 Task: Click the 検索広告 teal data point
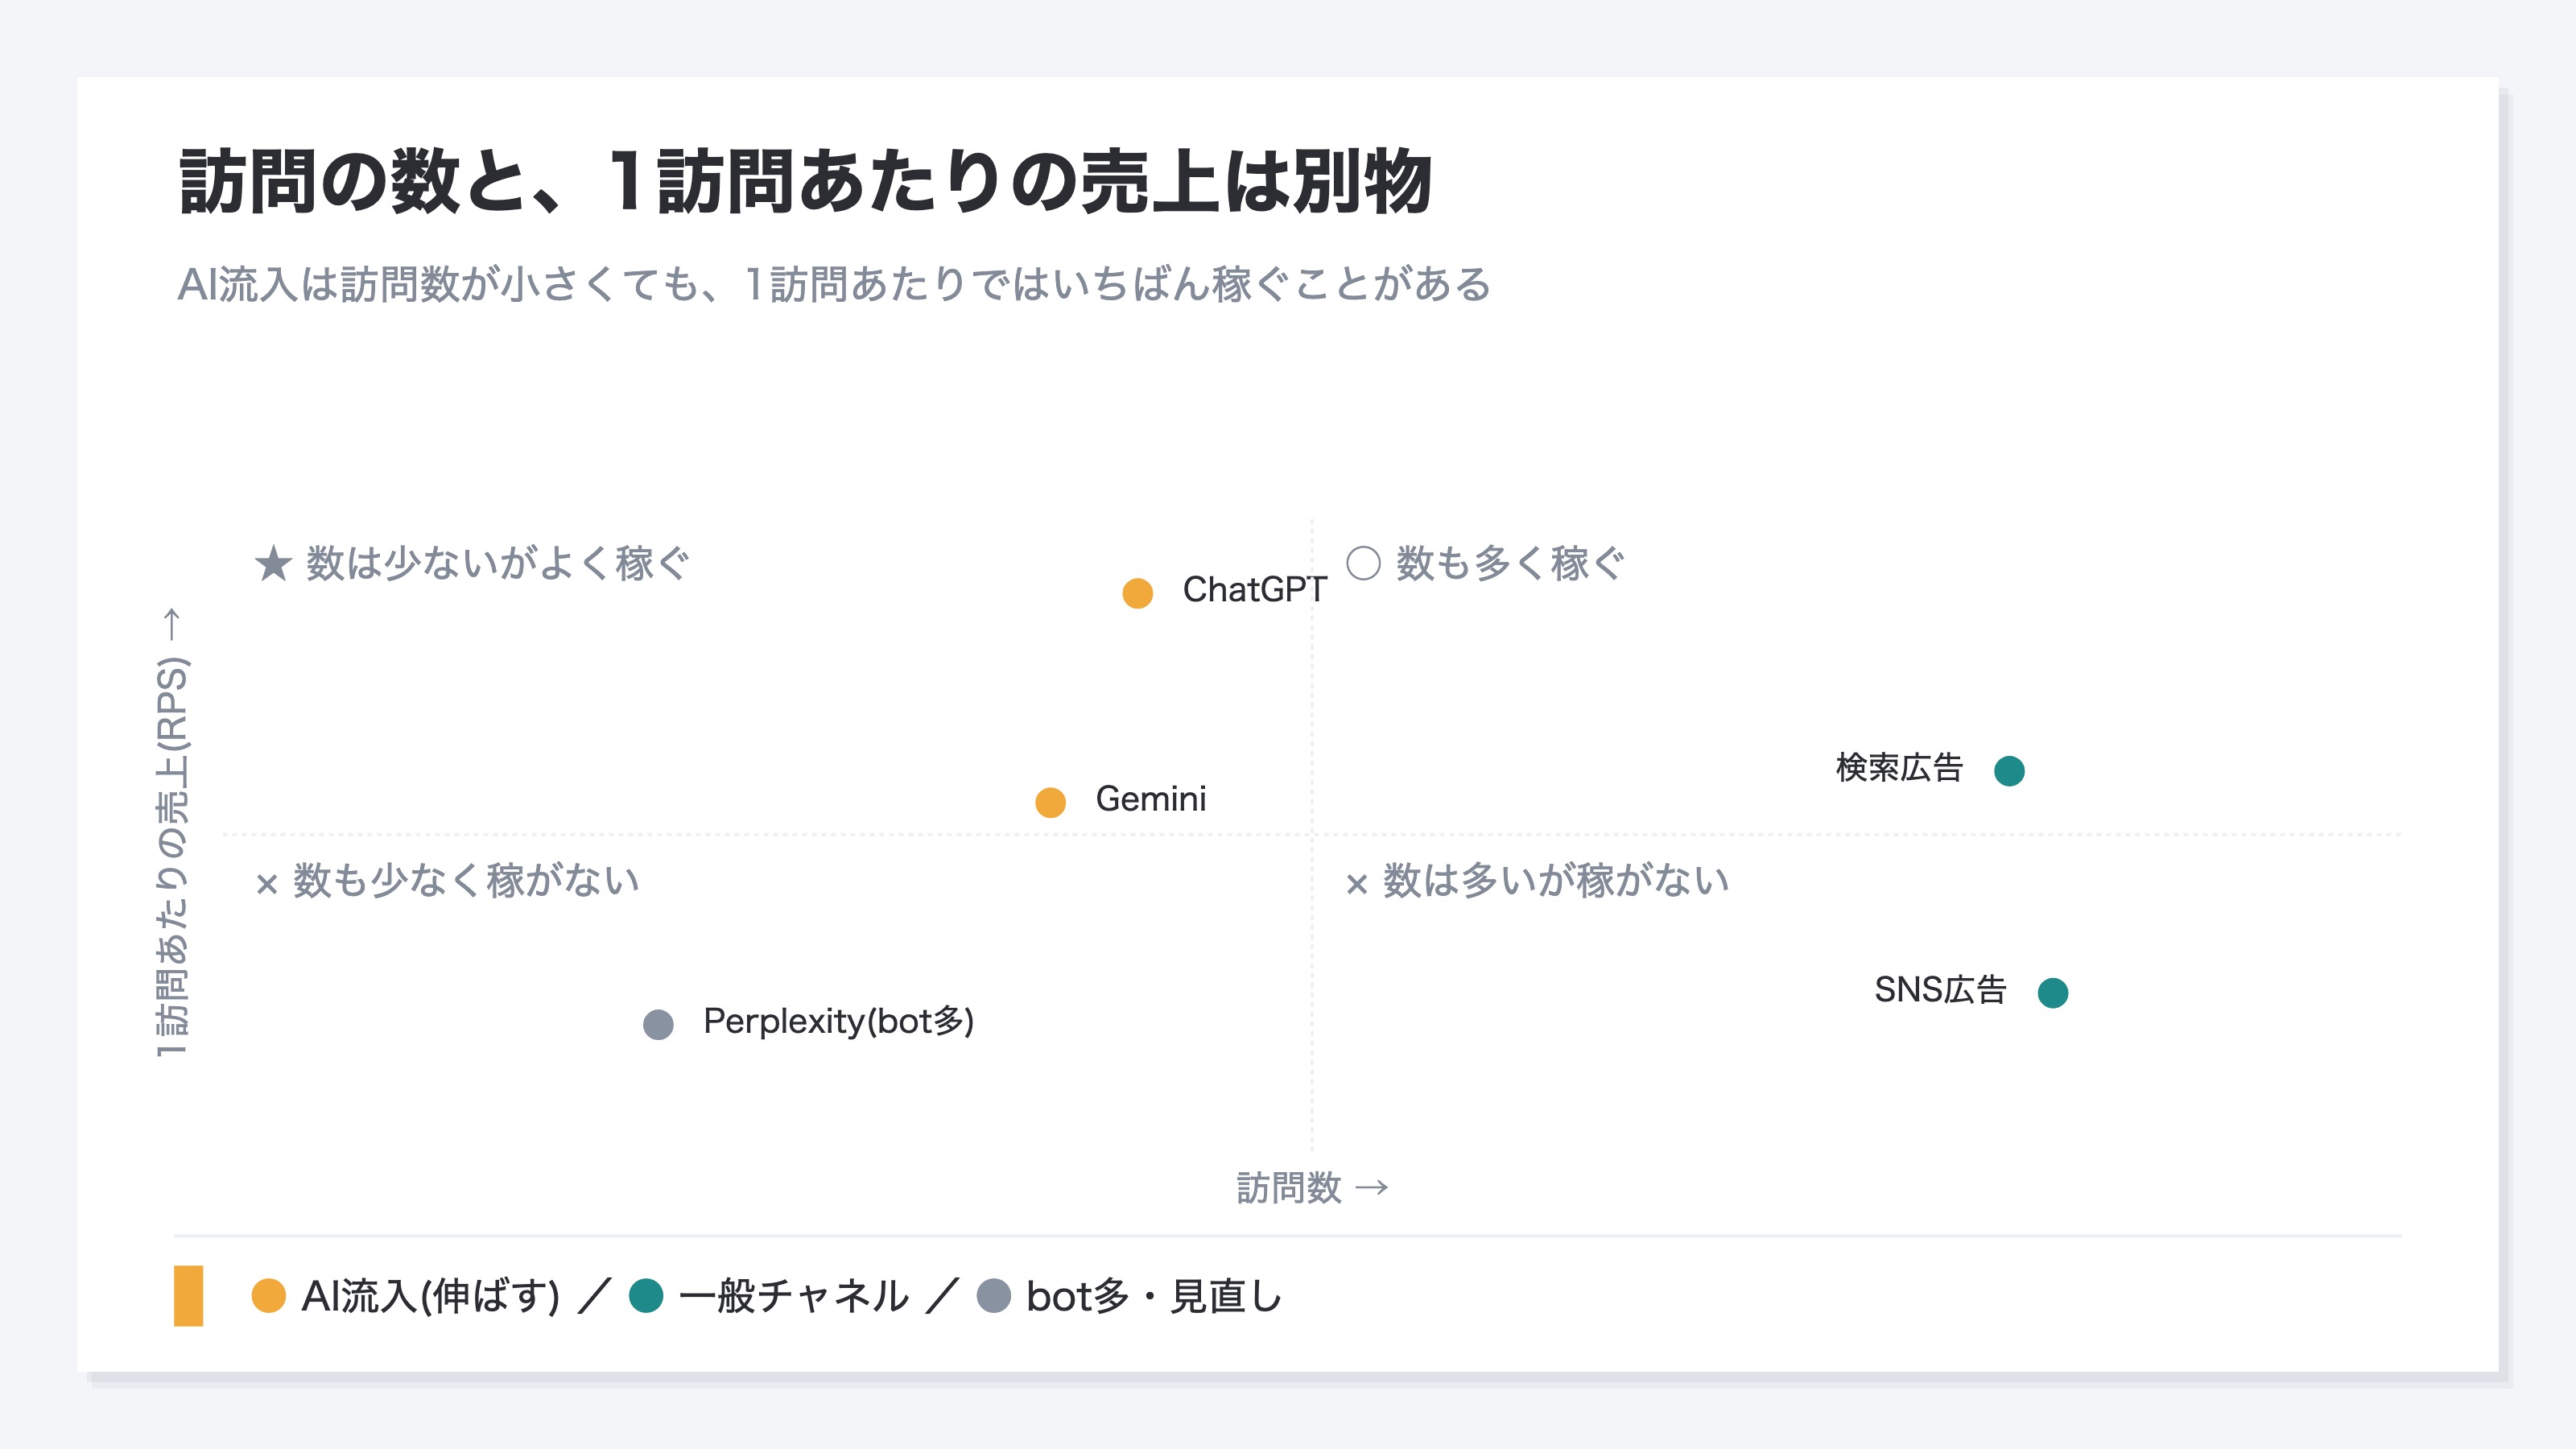(x=2009, y=771)
